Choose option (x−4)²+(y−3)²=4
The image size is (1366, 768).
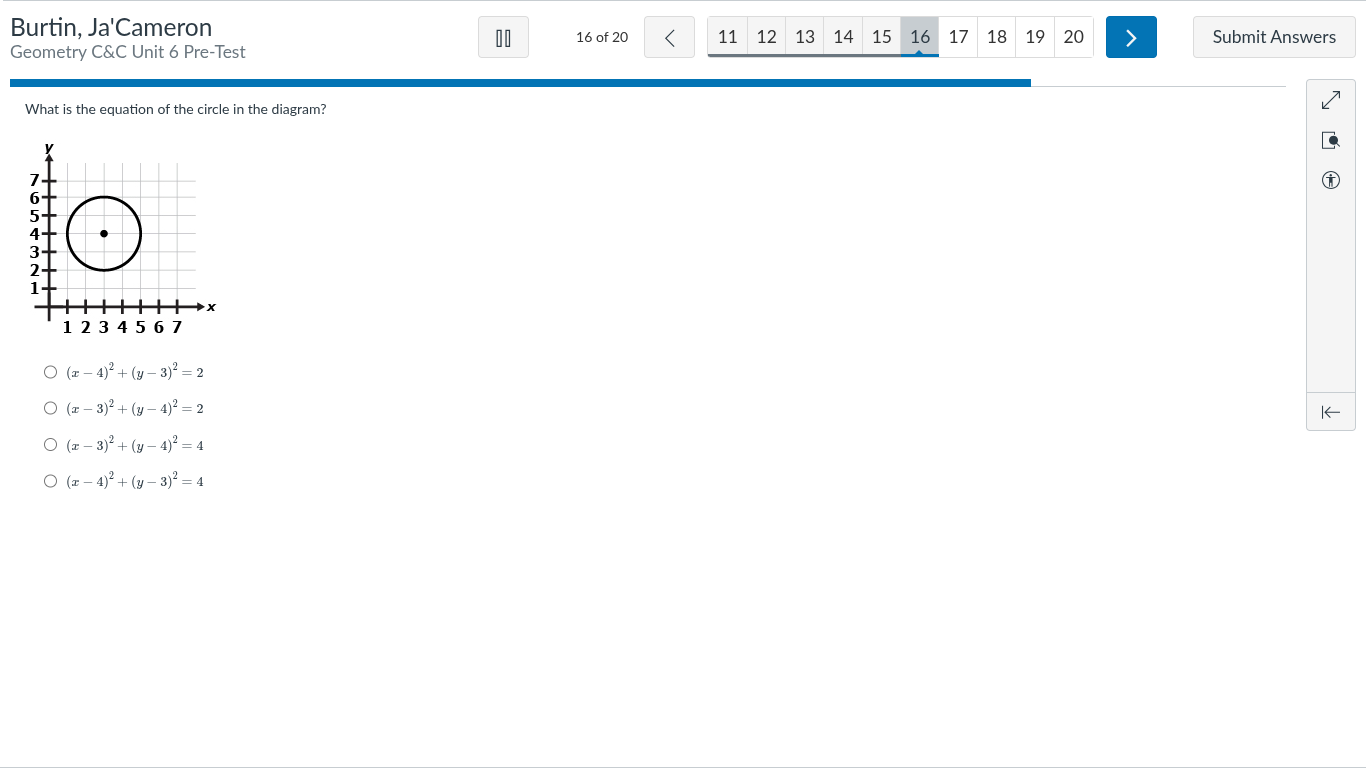50,481
